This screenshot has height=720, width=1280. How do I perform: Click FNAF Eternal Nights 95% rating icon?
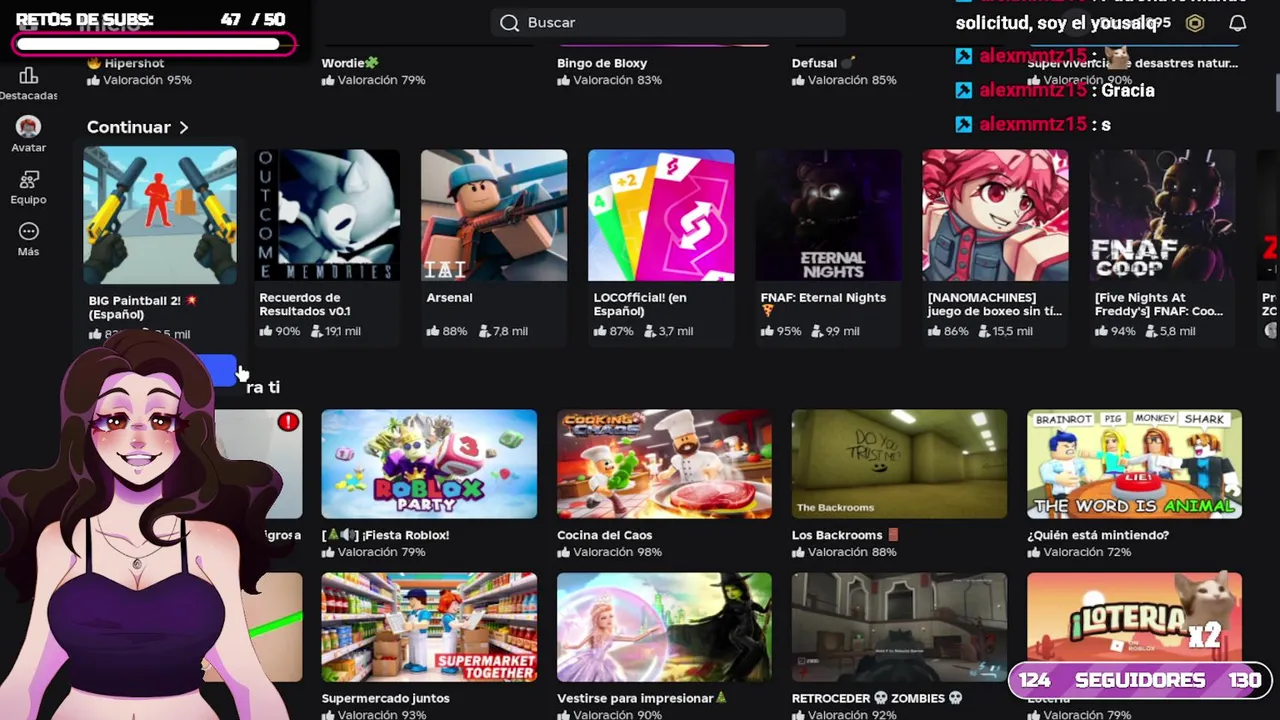(x=766, y=331)
